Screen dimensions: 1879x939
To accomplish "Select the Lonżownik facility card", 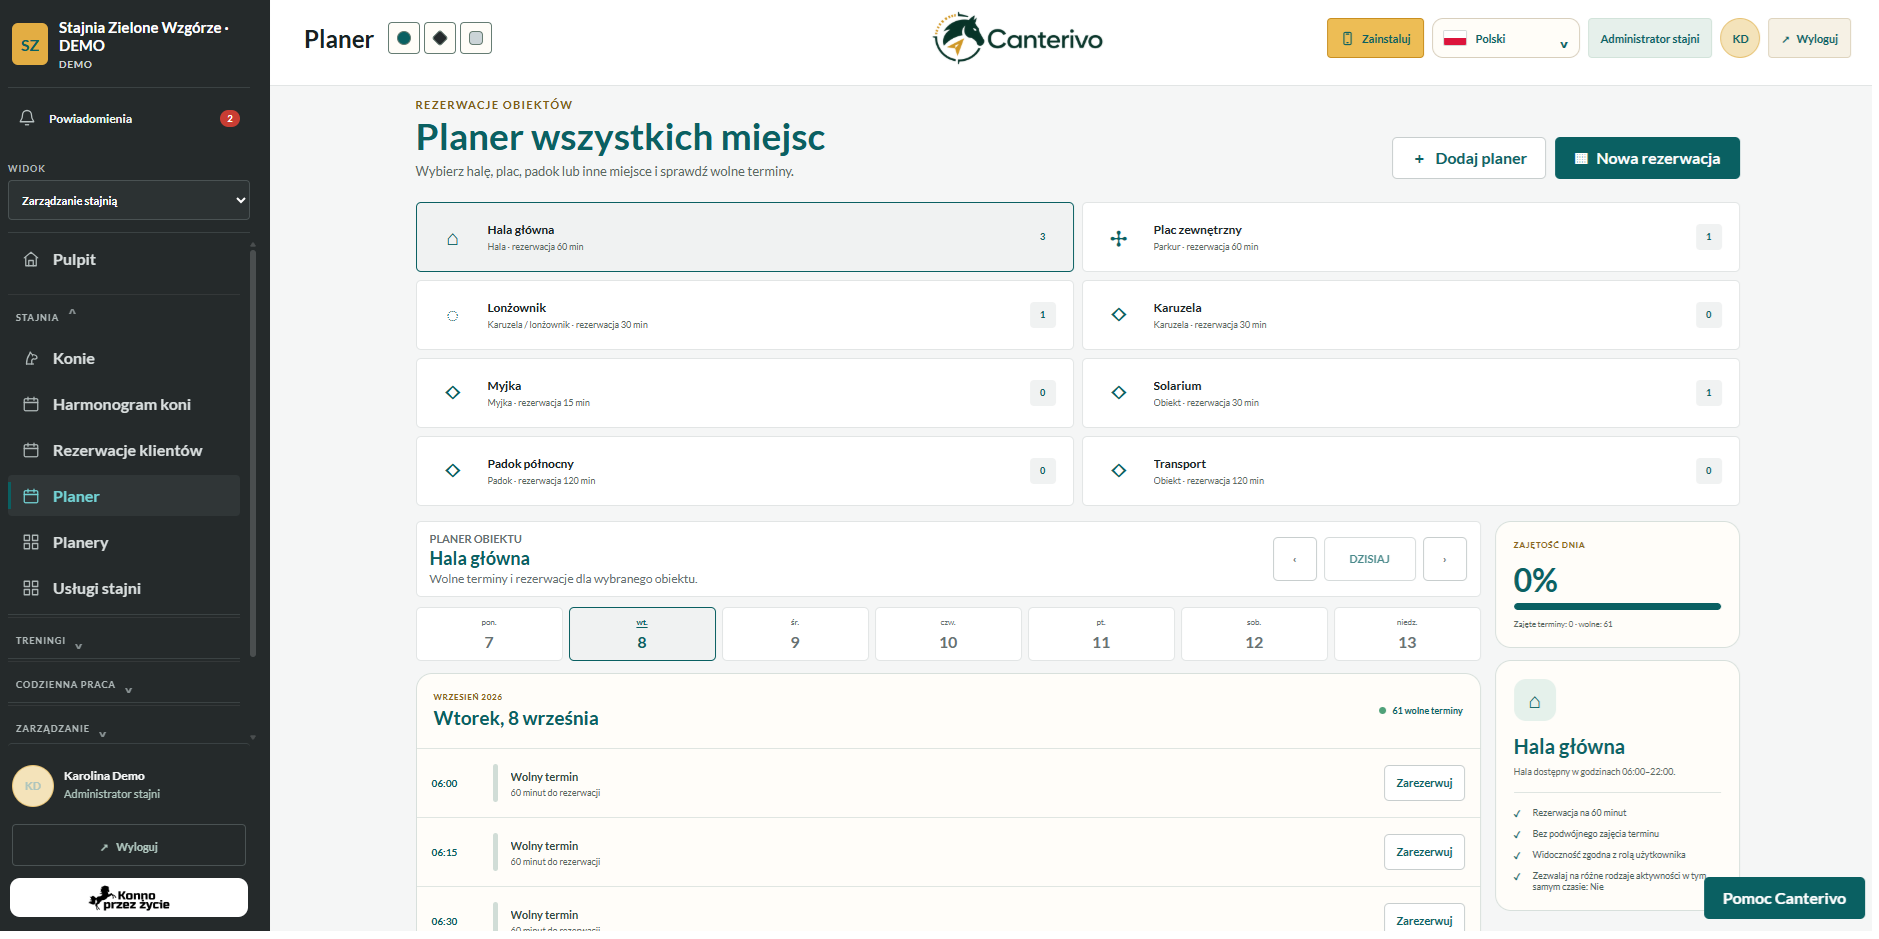I will click(x=744, y=315).
